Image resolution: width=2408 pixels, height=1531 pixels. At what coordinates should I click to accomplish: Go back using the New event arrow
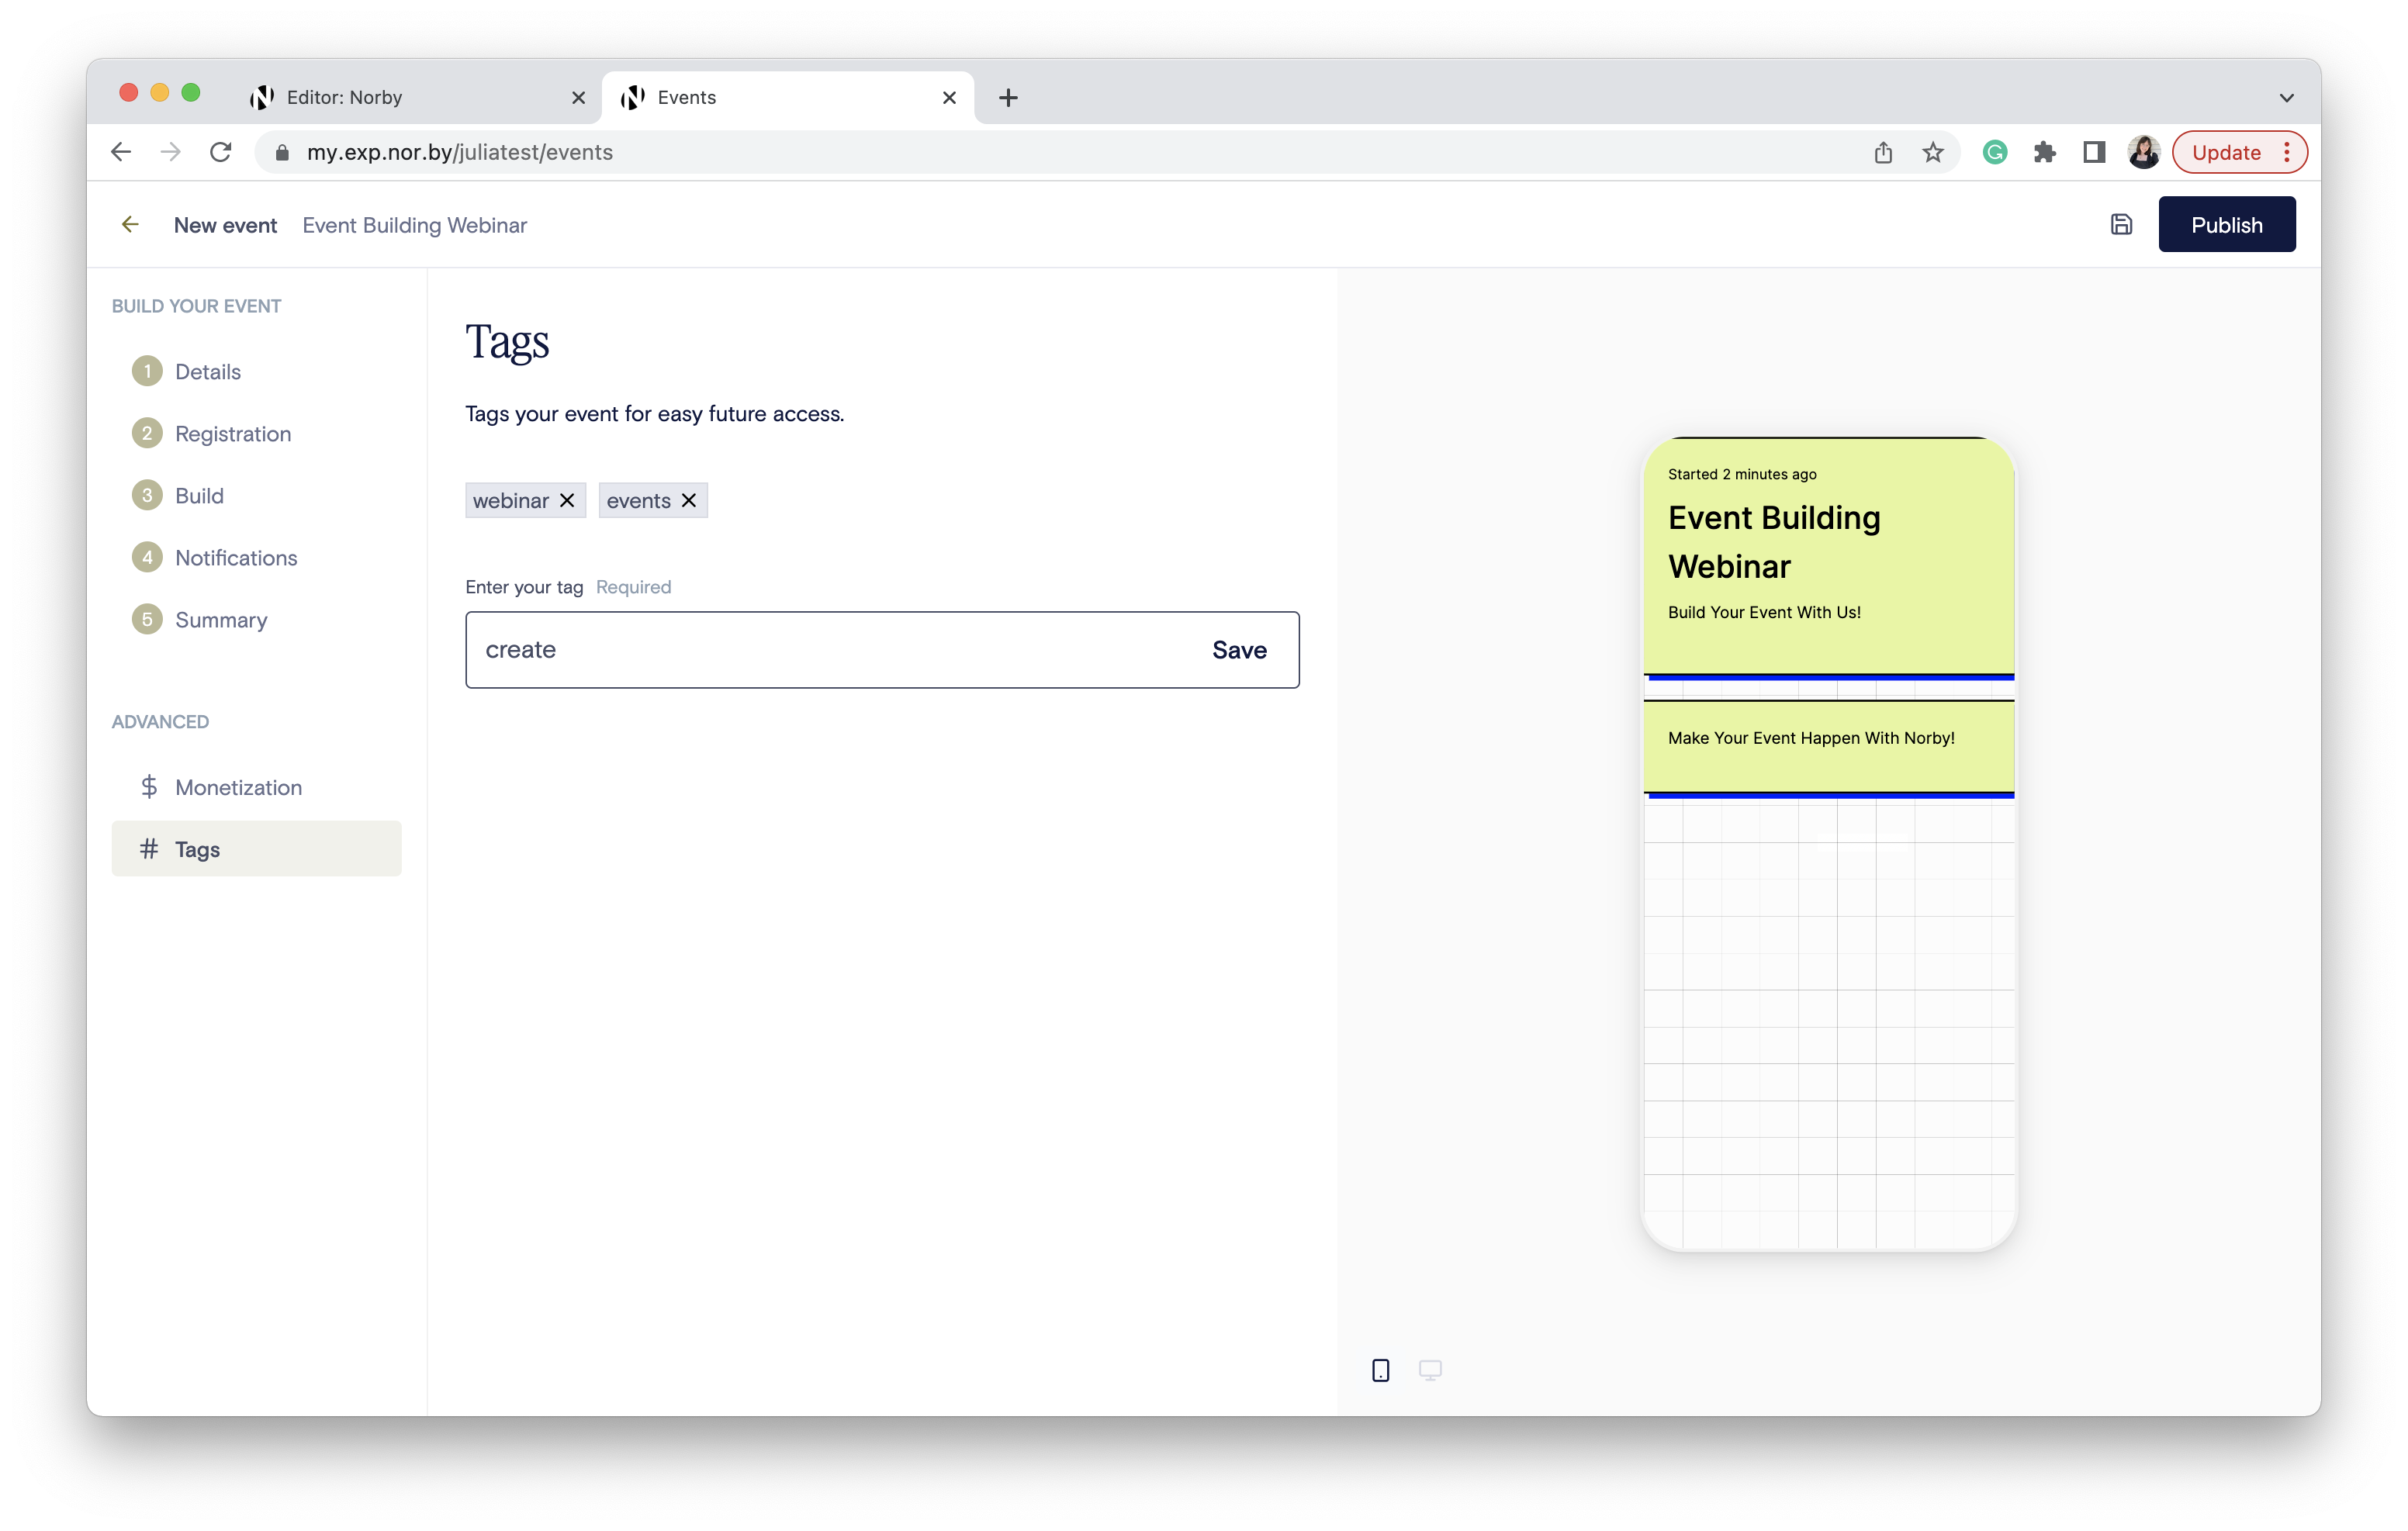coord(130,224)
